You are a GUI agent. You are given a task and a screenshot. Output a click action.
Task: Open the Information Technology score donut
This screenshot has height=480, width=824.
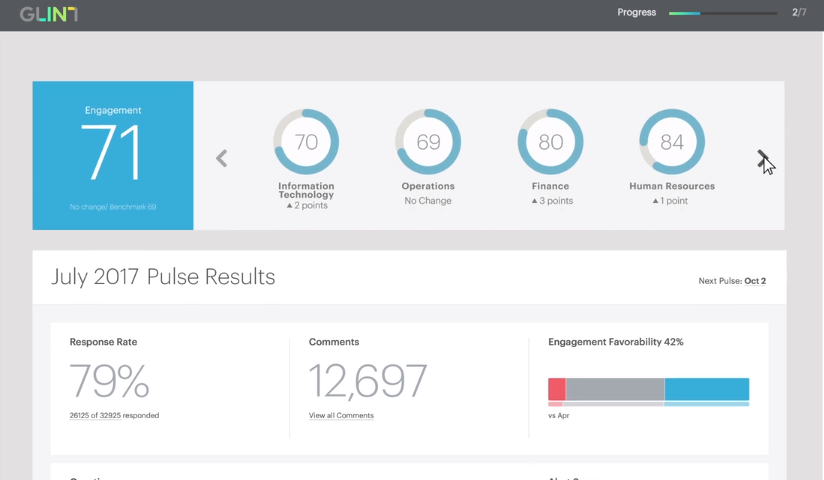306,142
